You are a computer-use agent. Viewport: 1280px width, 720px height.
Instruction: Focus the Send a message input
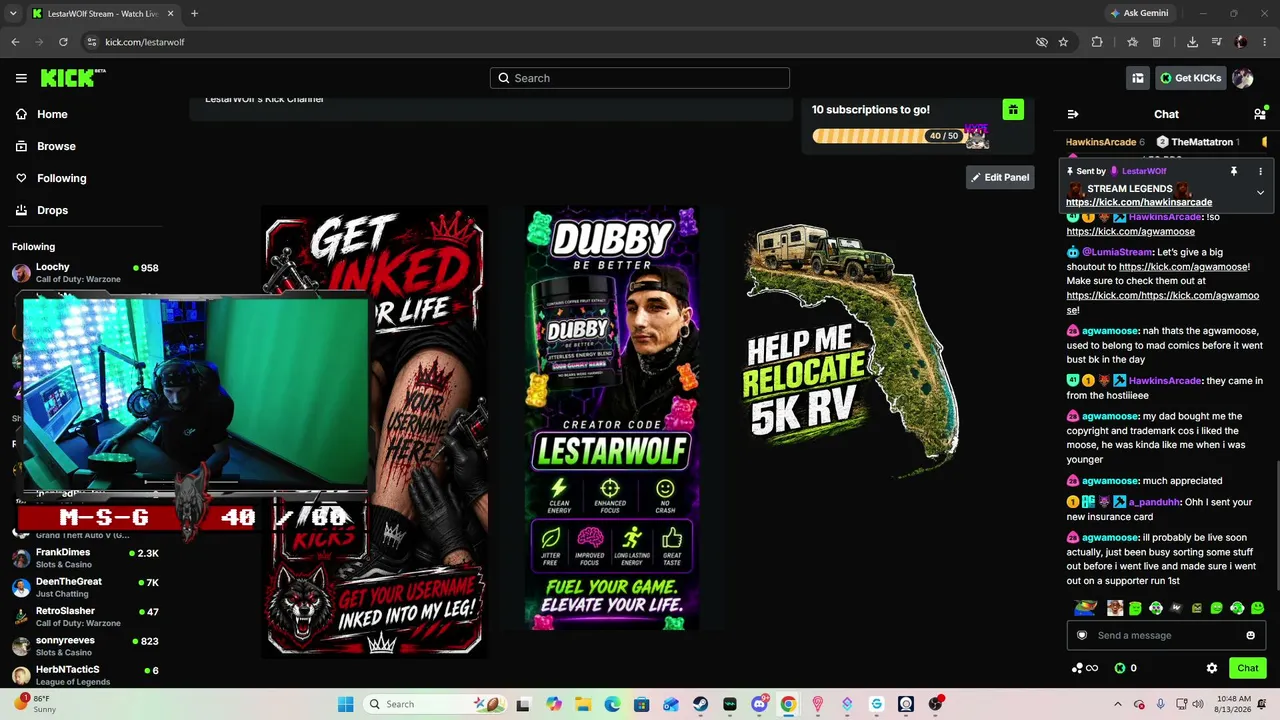pyautogui.click(x=1165, y=635)
